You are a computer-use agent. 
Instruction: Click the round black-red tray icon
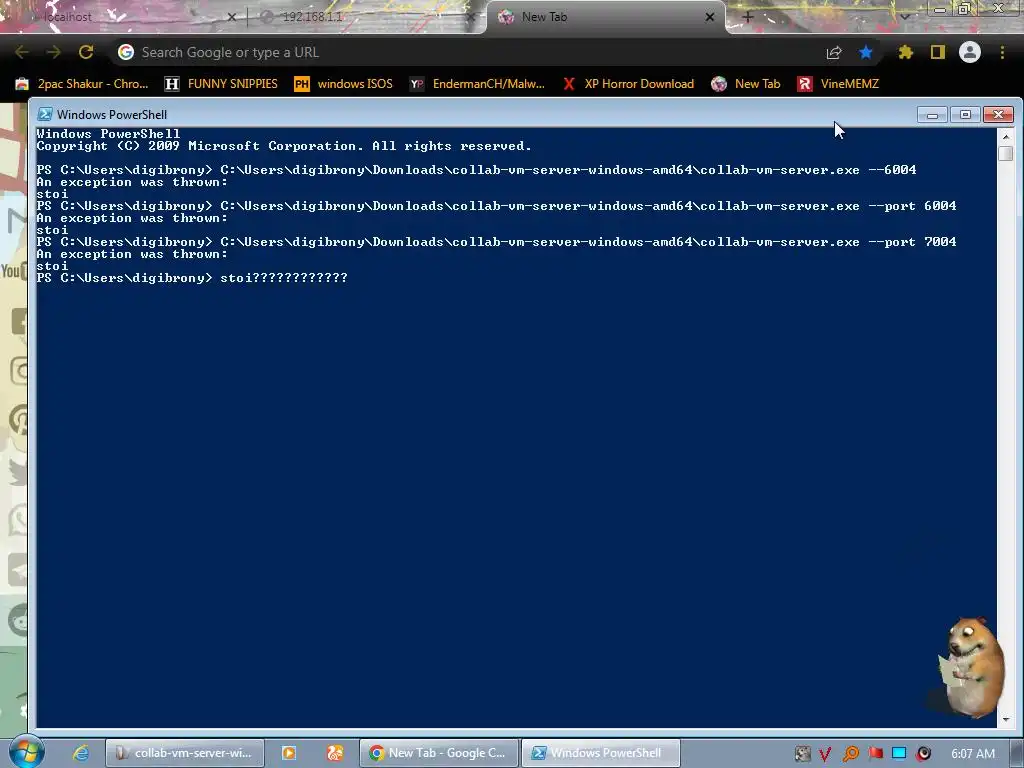click(x=923, y=754)
